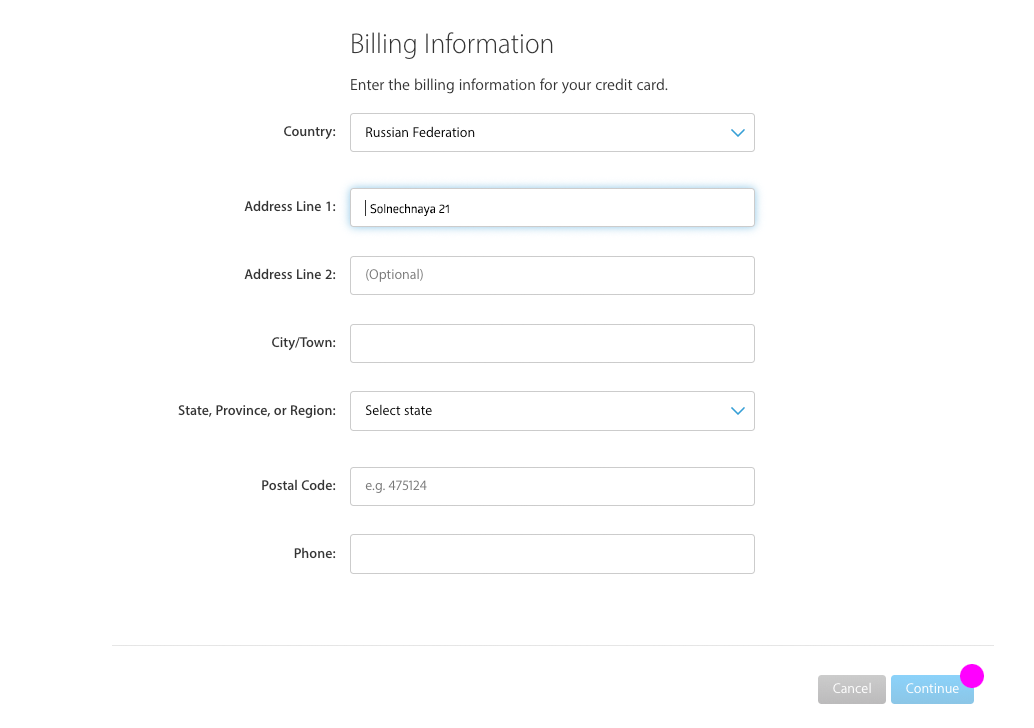Click into the City/Town text box
The width and height of the screenshot is (1034, 728).
[552, 343]
